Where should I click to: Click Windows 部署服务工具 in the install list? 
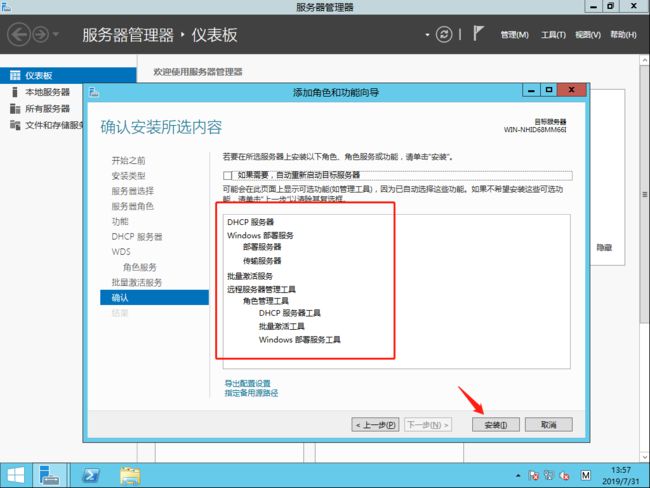coord(300,340)
